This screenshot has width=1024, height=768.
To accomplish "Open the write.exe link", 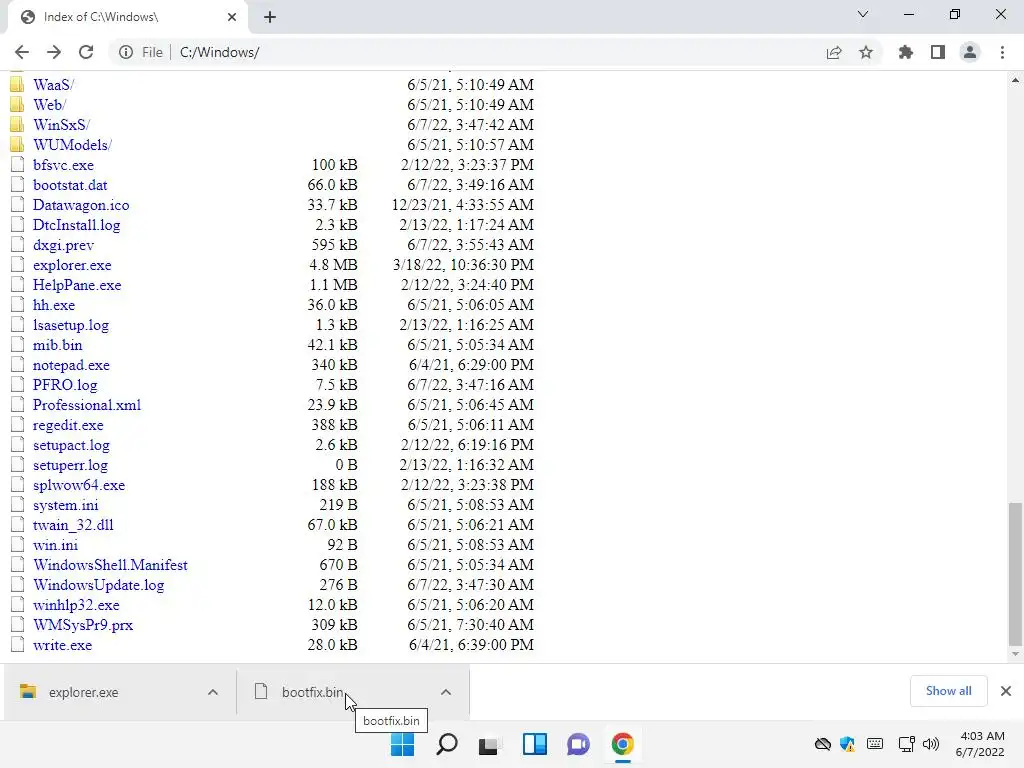I will point(63,645).
